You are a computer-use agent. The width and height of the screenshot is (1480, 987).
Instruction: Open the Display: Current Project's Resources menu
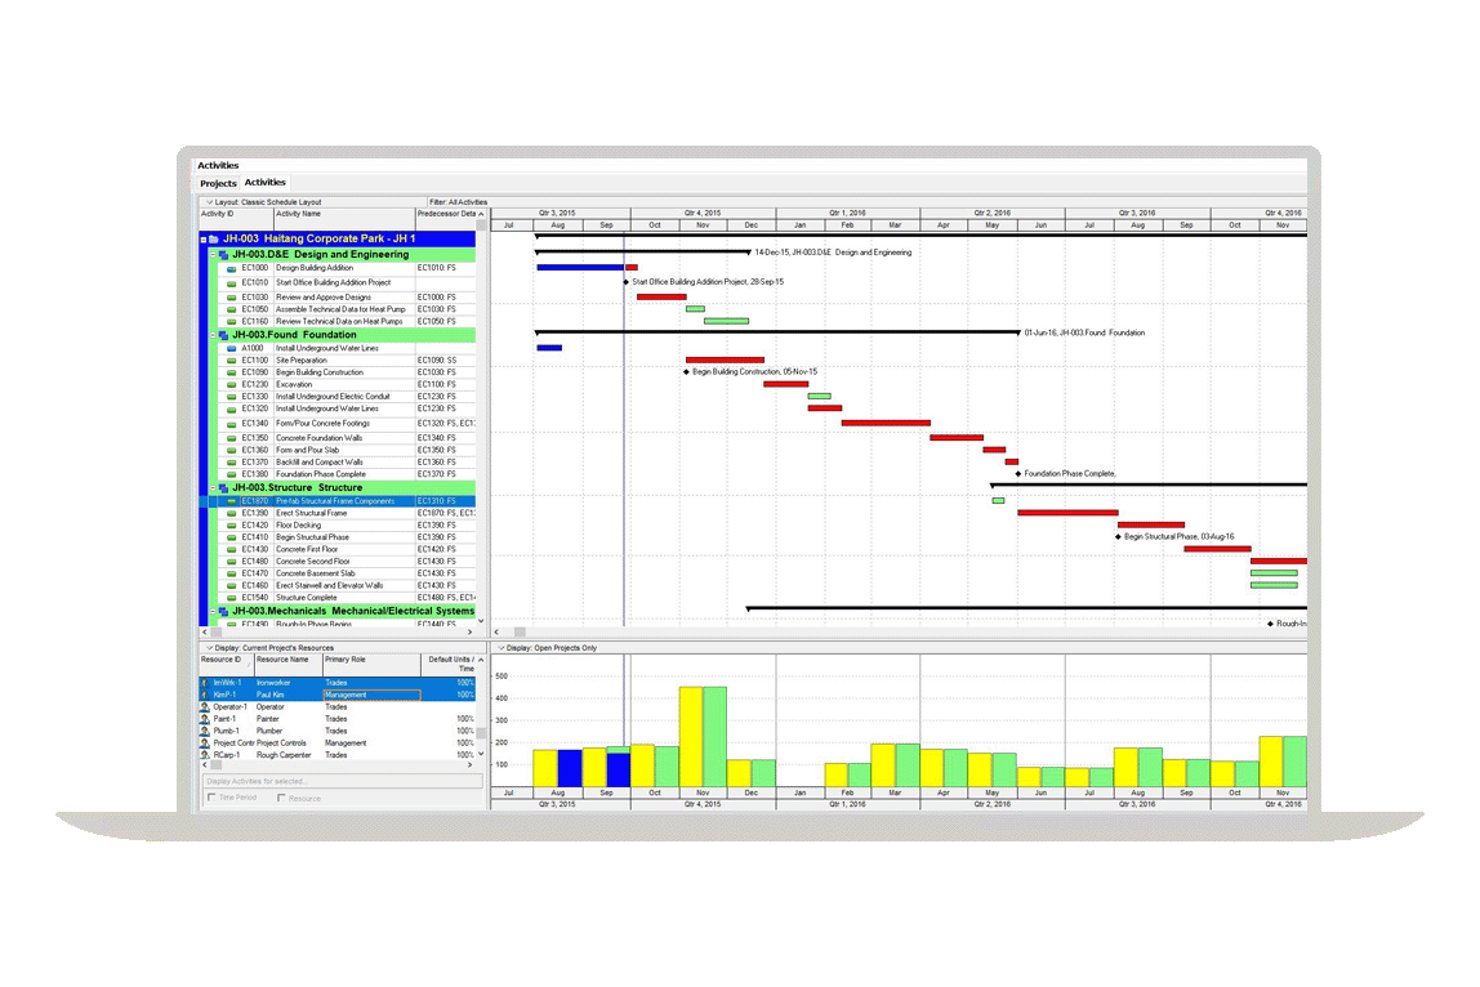(270, 648)
